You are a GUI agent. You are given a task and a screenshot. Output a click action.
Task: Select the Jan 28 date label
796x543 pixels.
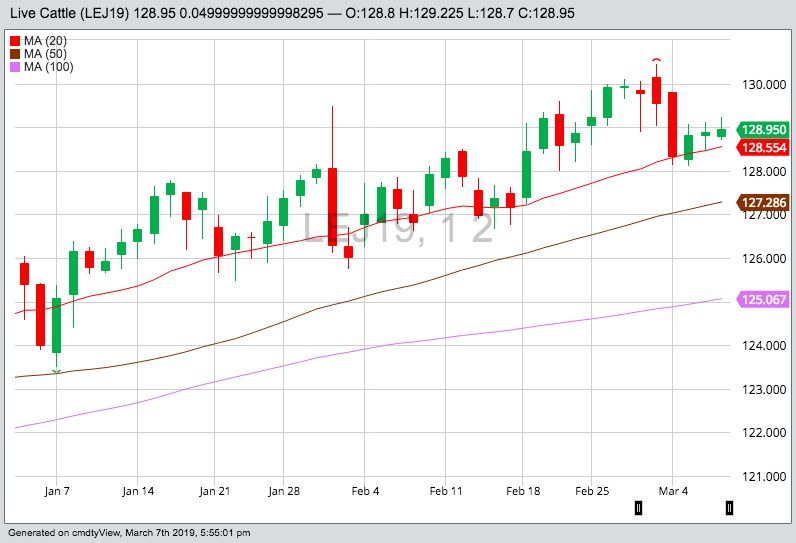284,491
